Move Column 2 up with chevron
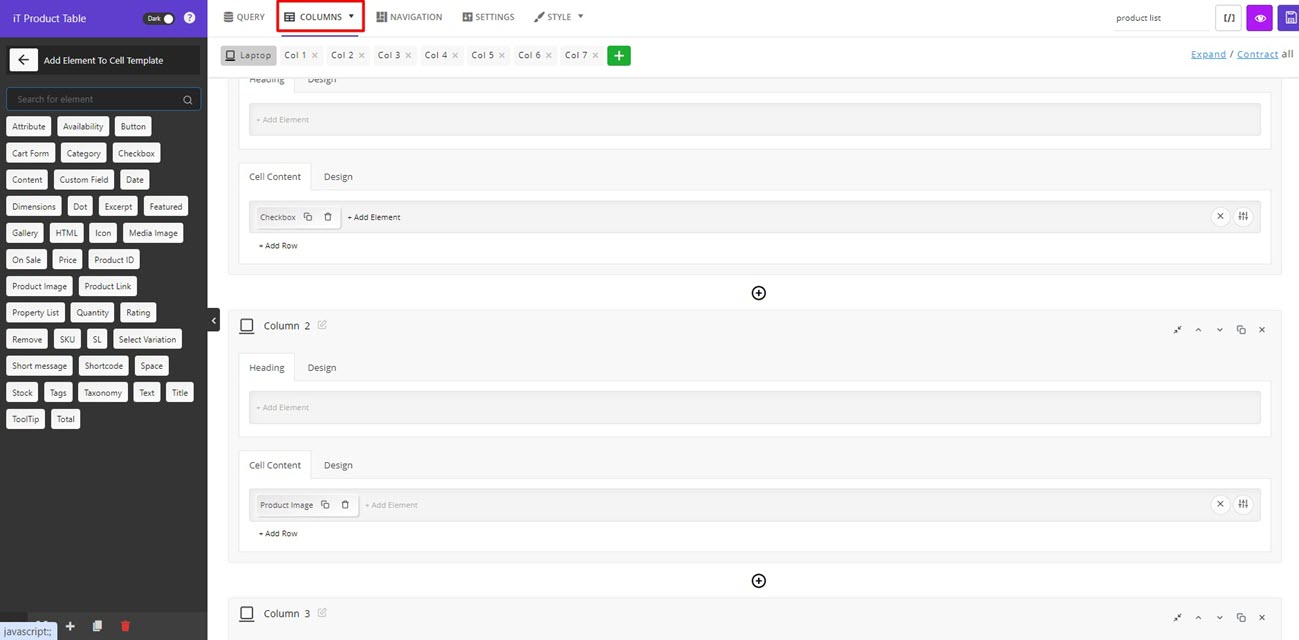 pyautogui.click(x=1198, y=330)
